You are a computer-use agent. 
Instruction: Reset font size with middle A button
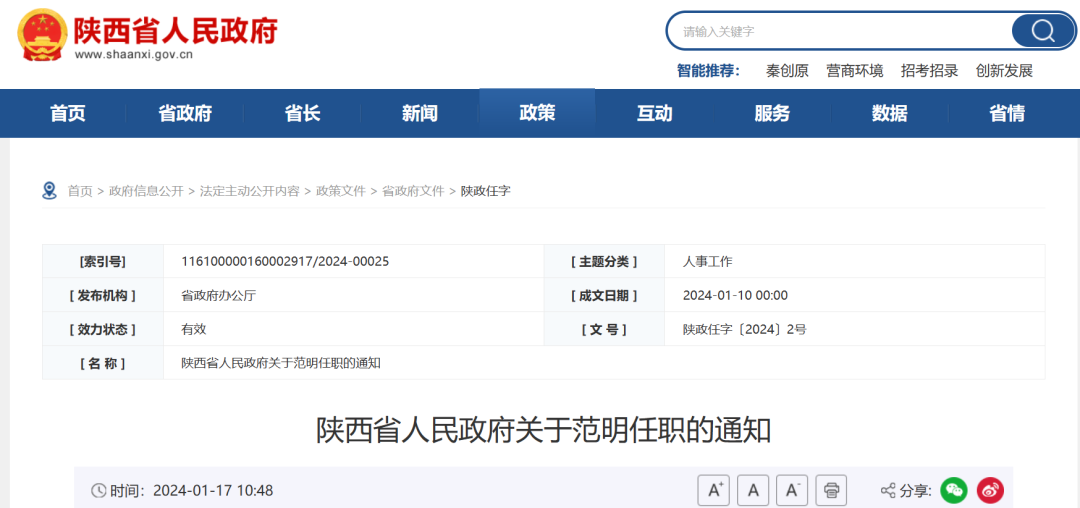pos(753,490)
